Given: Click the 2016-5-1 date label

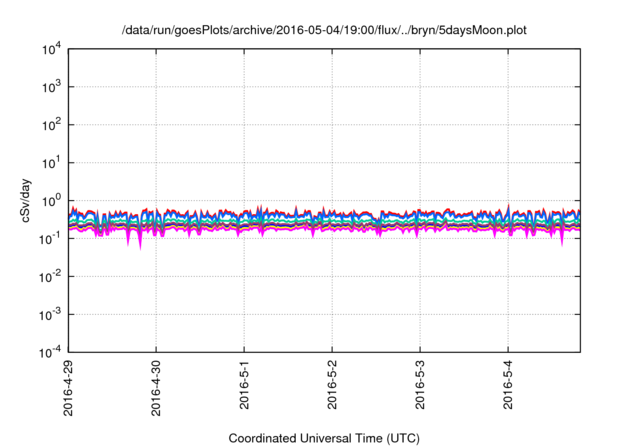Looking at the screenshot, I should pos(244,384).
